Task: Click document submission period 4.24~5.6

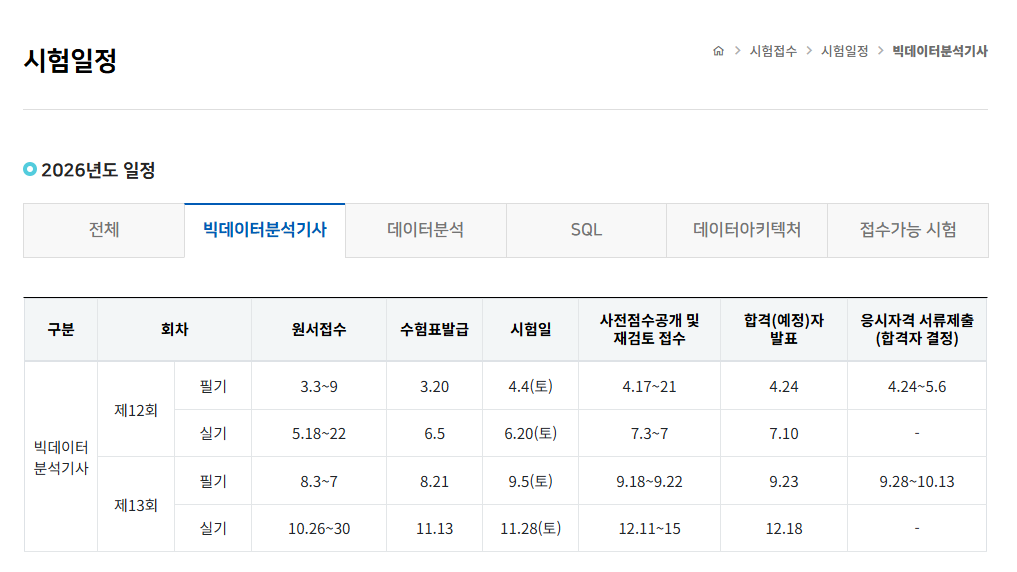Action: coord(917,387)
